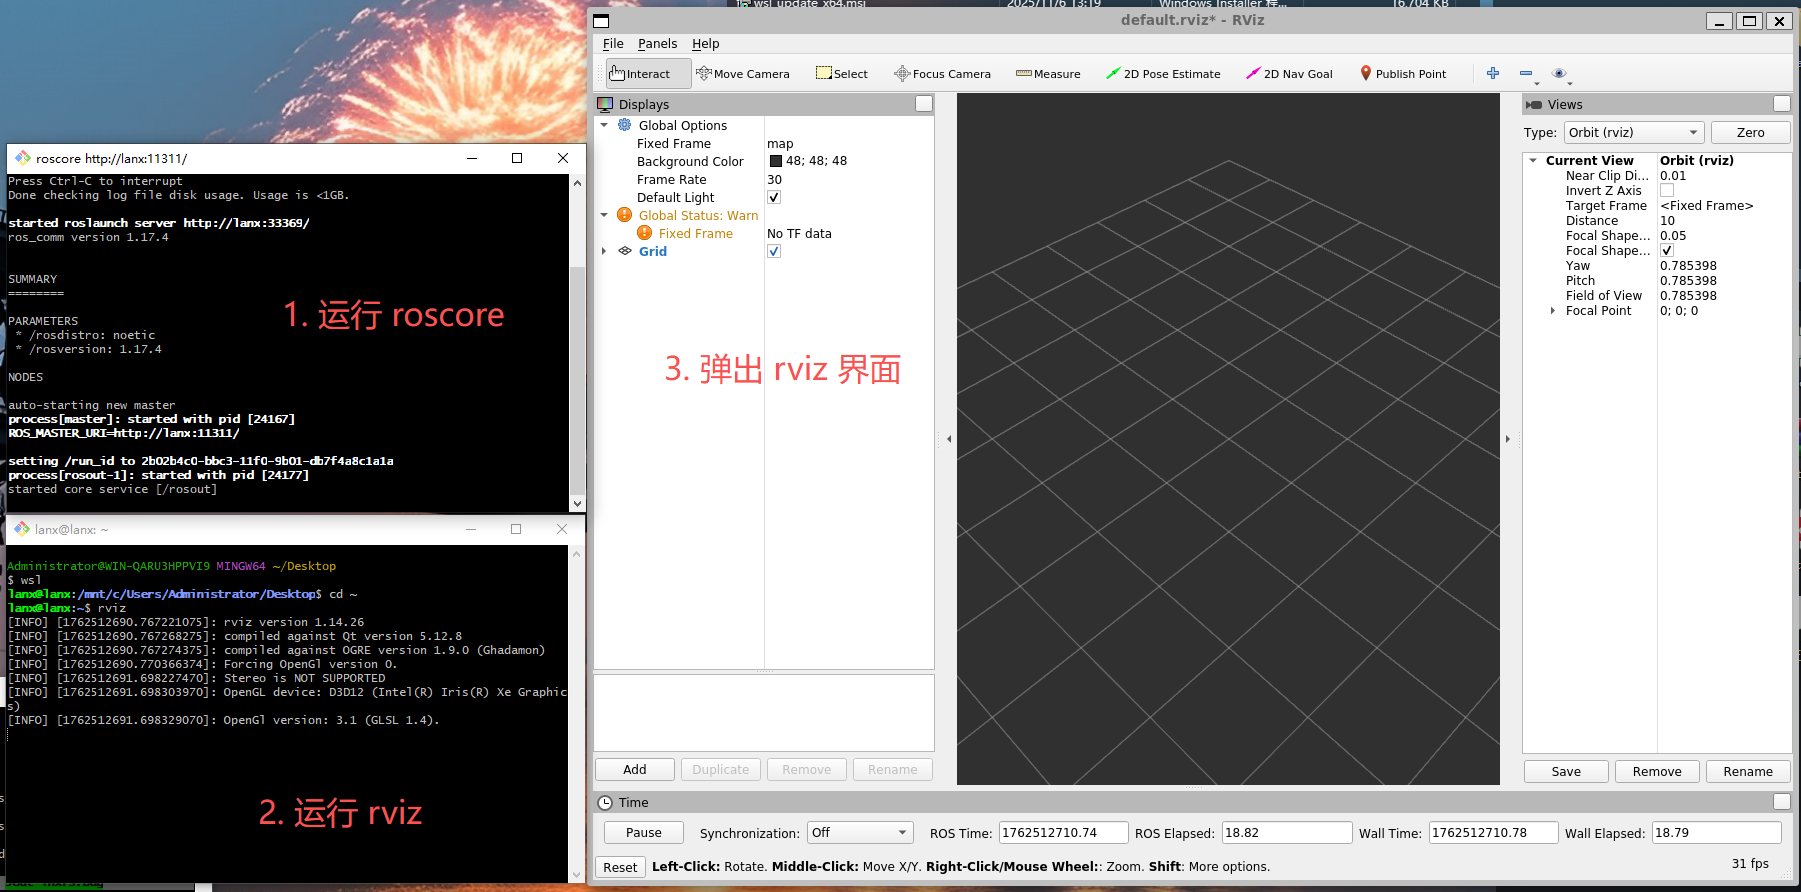Select the Distance value 10 in Views
Image resolution: width=1801 pixels, height=892 pixels.
[x=1667, y=220]
